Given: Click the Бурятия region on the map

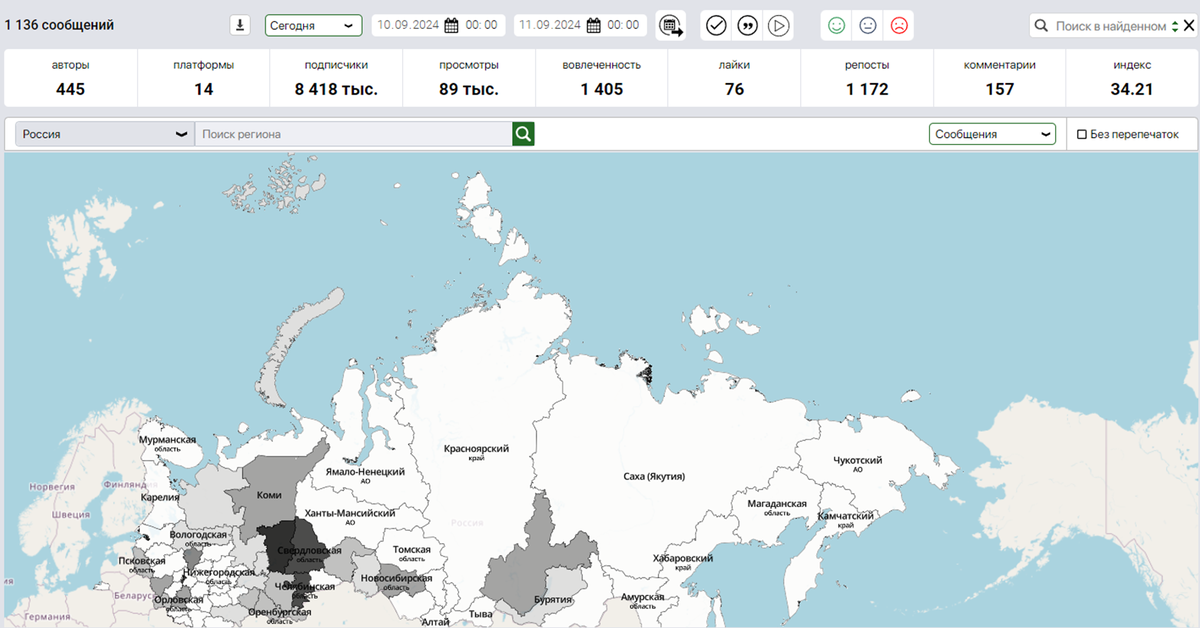Looking at the screenshot, I should 553,600.
